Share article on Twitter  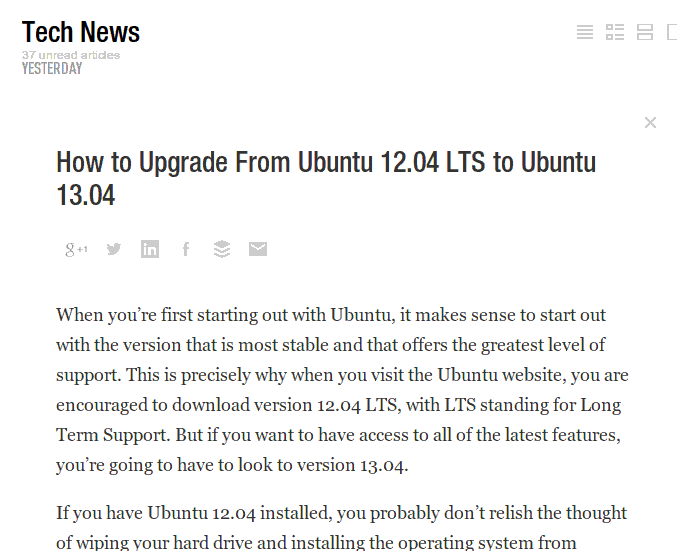[114, 249]
